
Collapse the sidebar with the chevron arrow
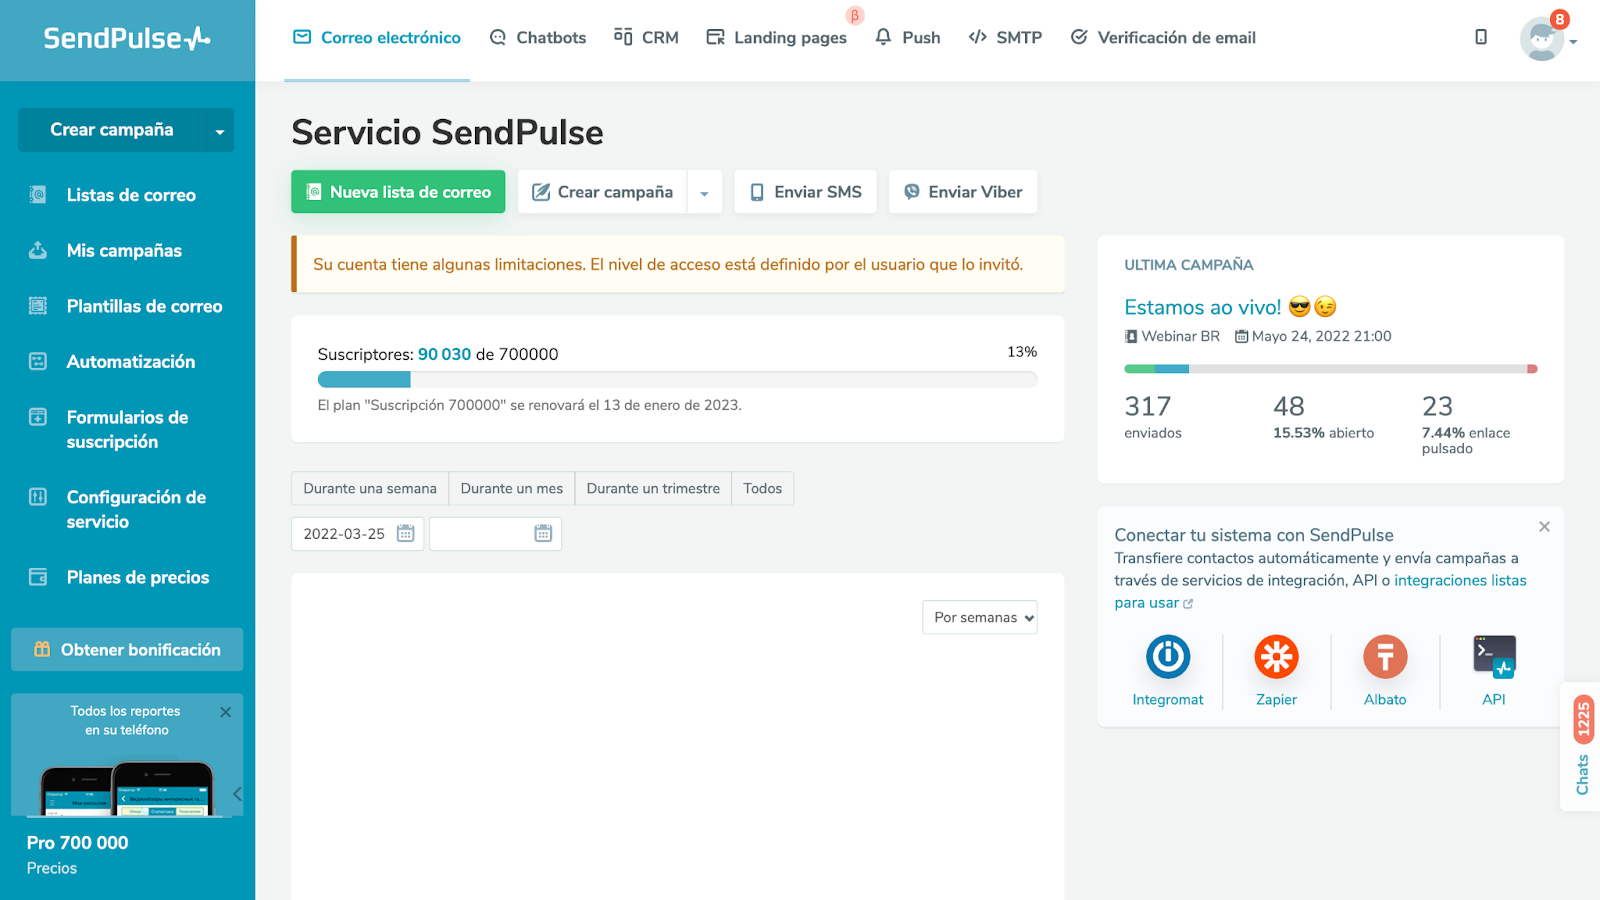point(237,794)
